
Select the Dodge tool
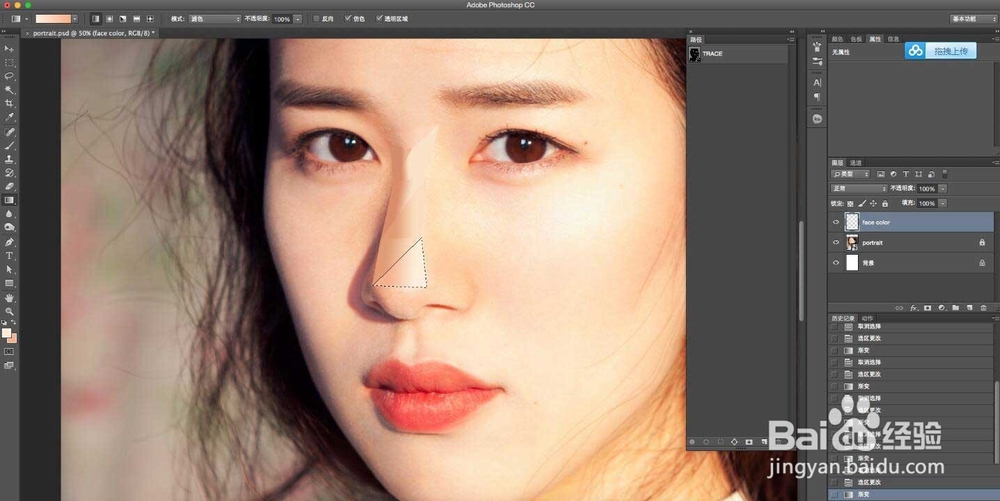pos(9,228)
